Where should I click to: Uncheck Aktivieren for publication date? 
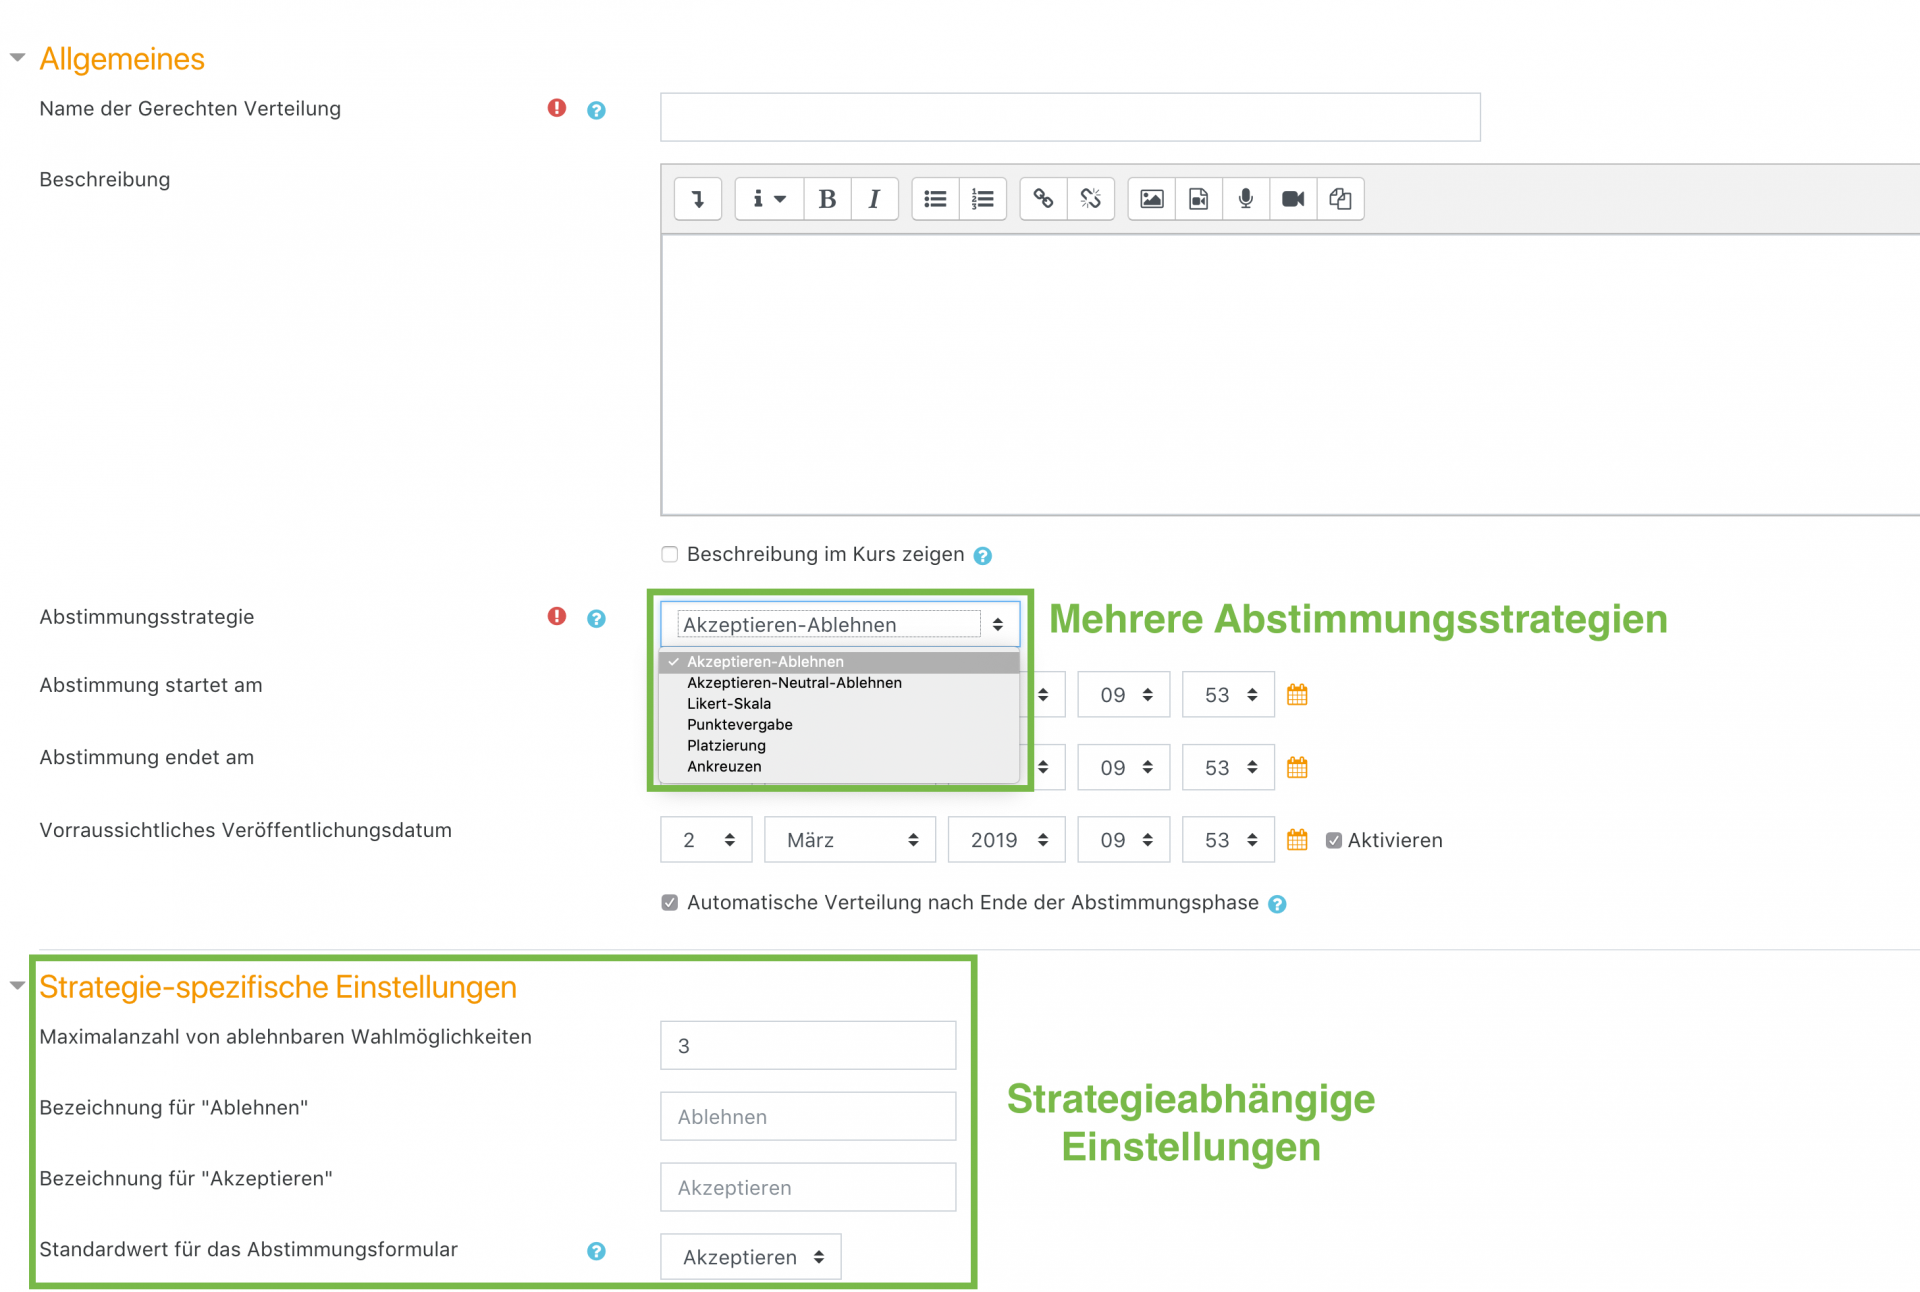coord(1333,840)
